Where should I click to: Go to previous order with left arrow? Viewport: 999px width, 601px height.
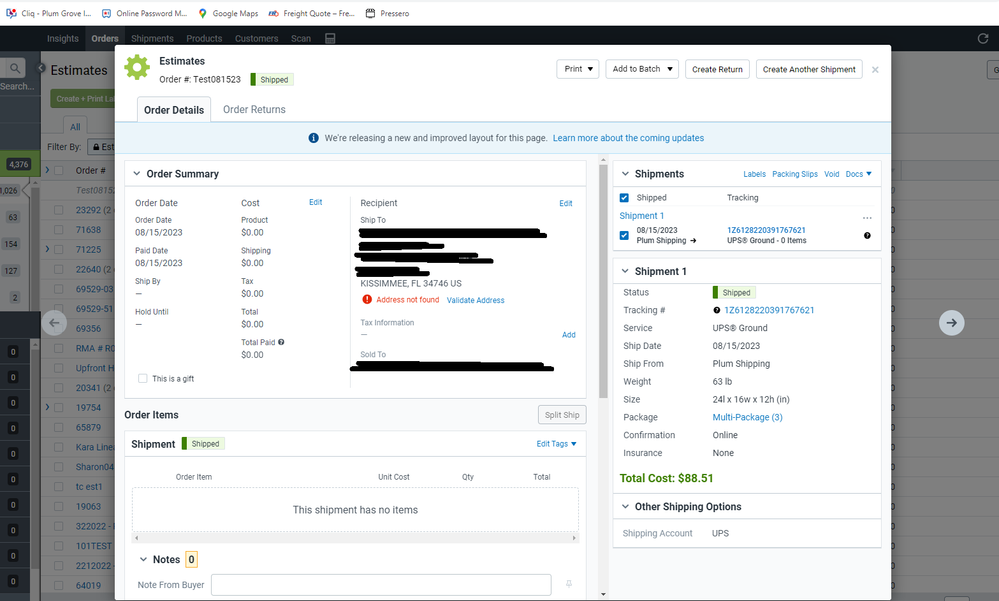pyautogui.click(x=55, y=322)
